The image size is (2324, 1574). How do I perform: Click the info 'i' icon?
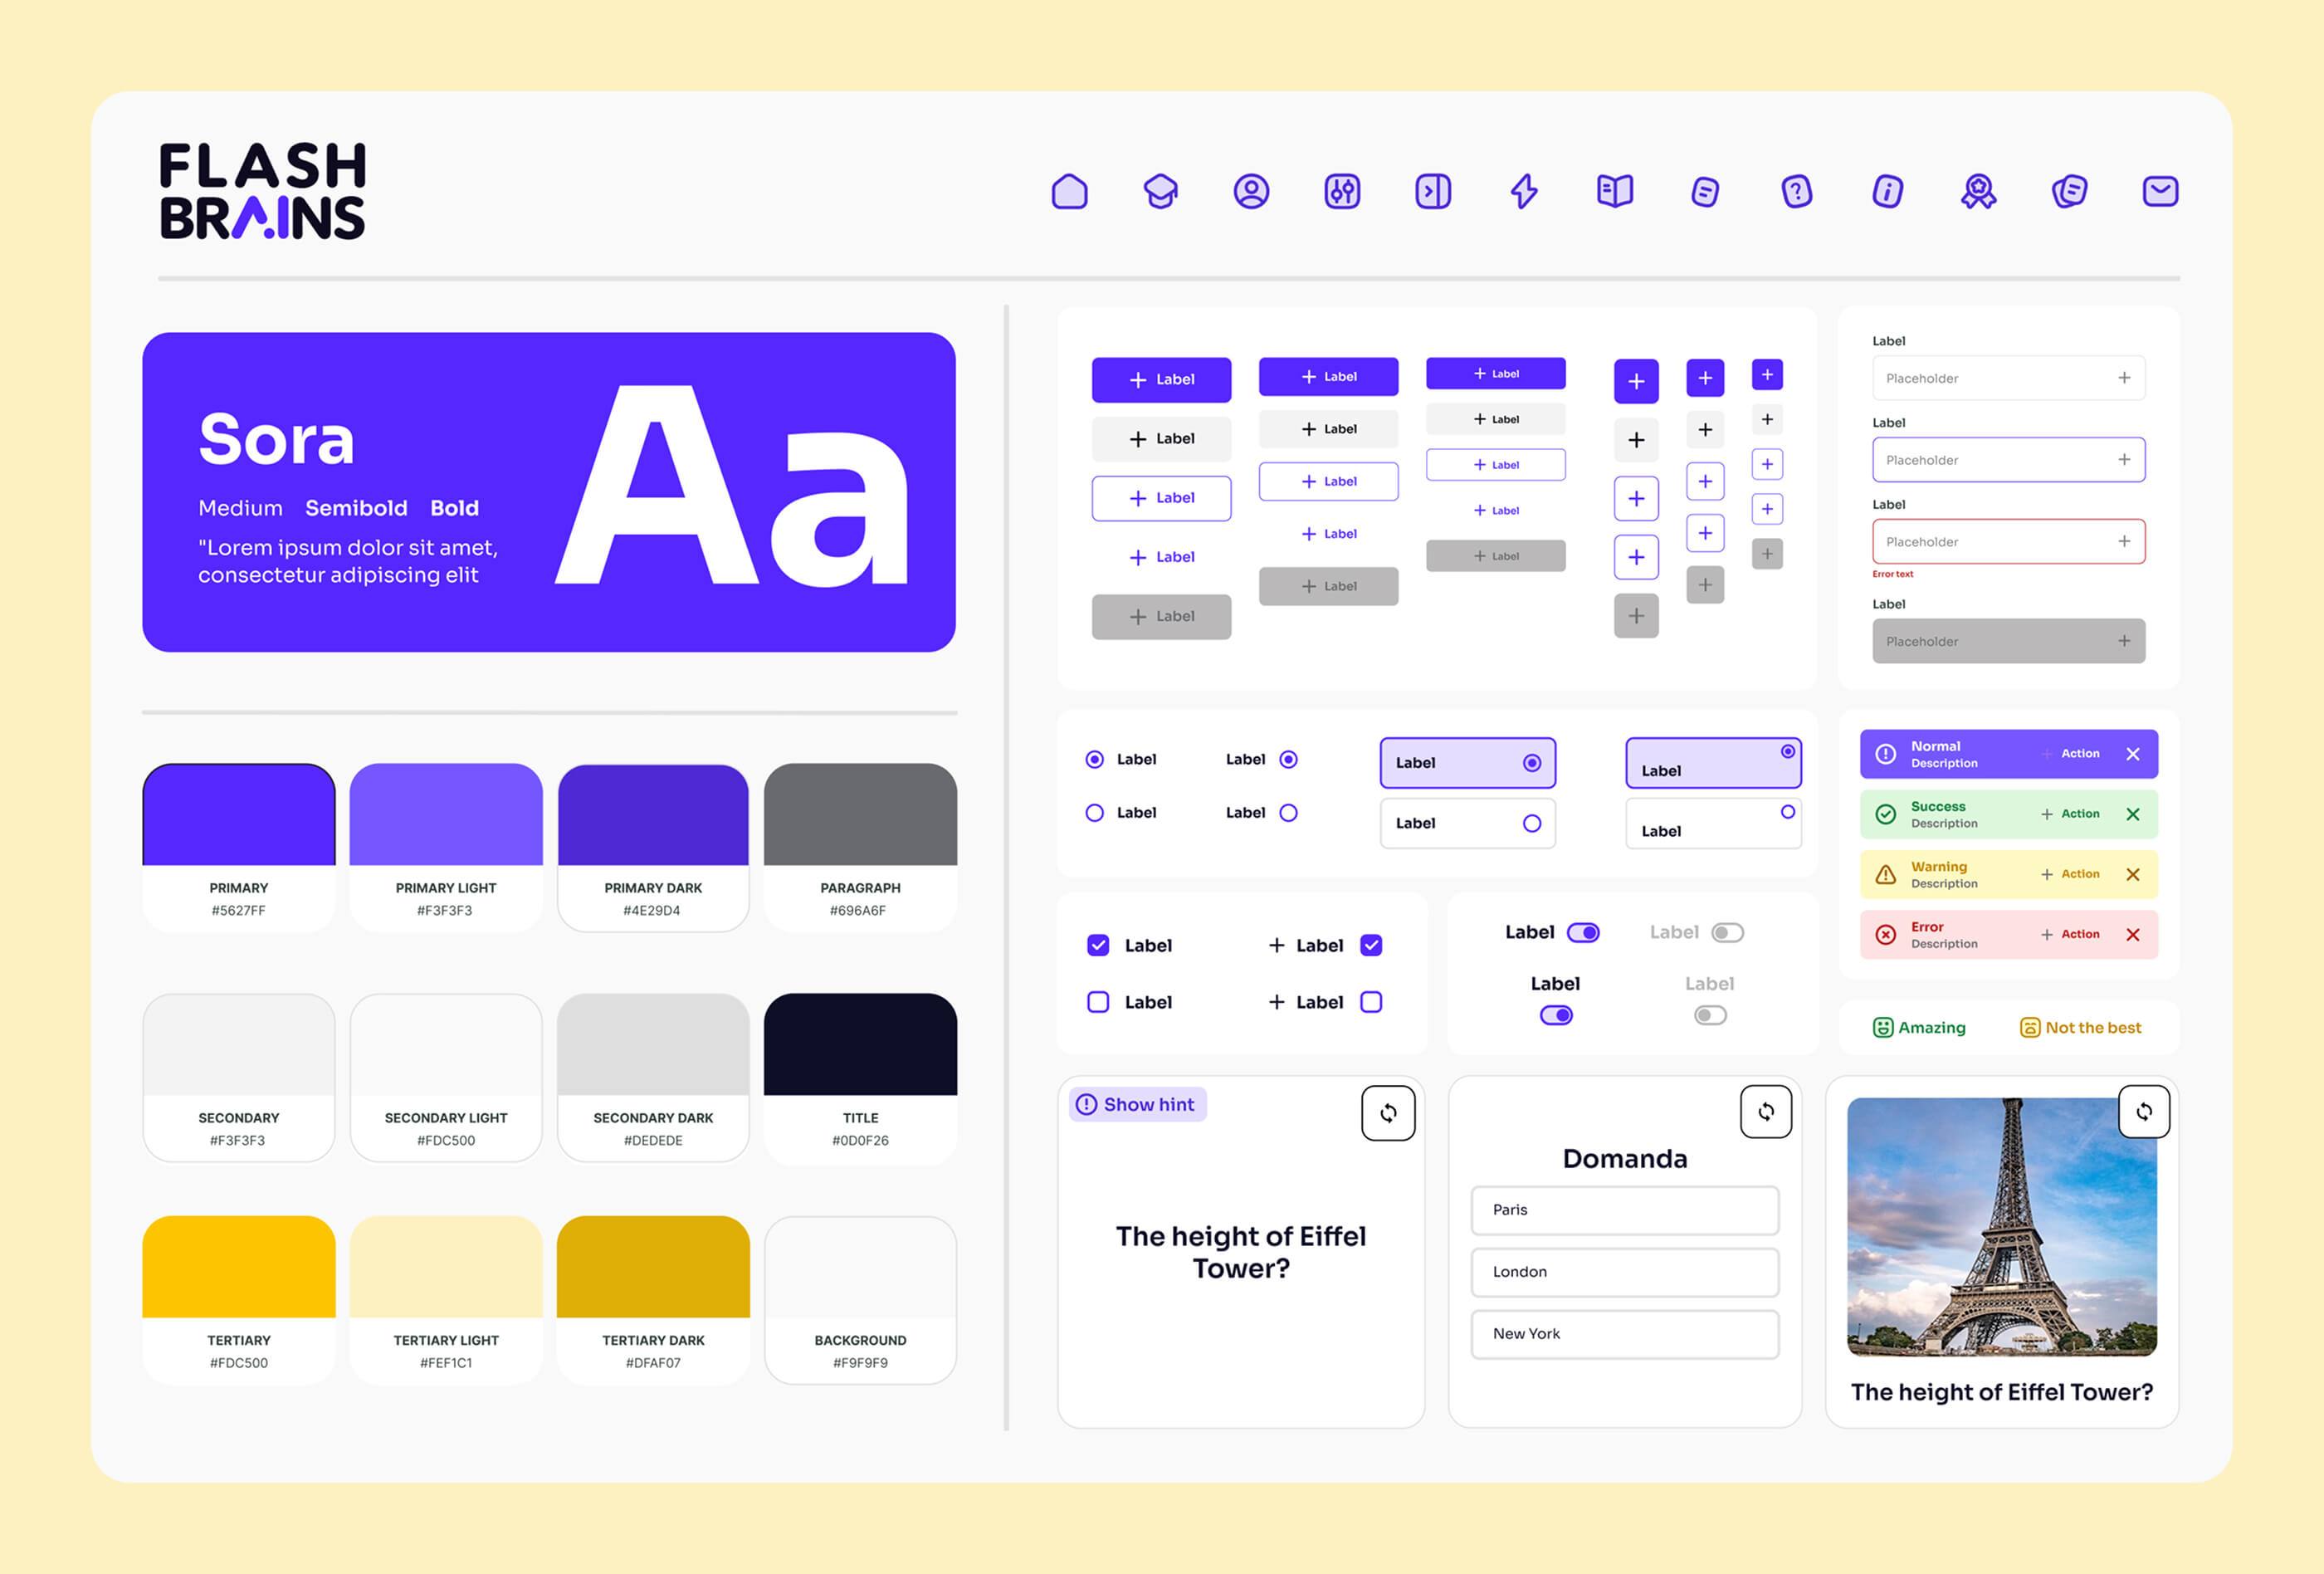[1888, 191]
